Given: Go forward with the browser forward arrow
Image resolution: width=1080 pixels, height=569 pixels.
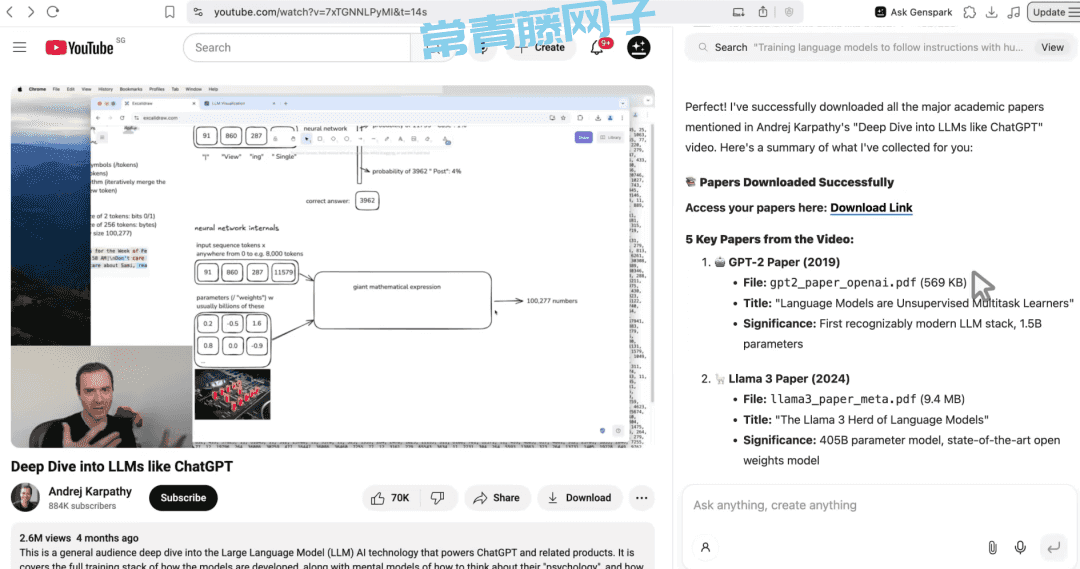Looking at the screenshot, I should (x=31, y=12).
